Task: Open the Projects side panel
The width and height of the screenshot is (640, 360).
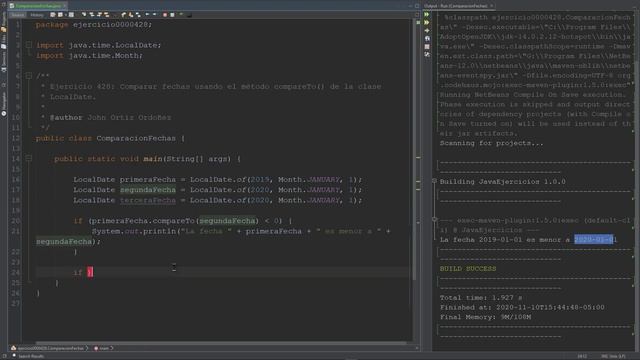Action: [4, 22]
